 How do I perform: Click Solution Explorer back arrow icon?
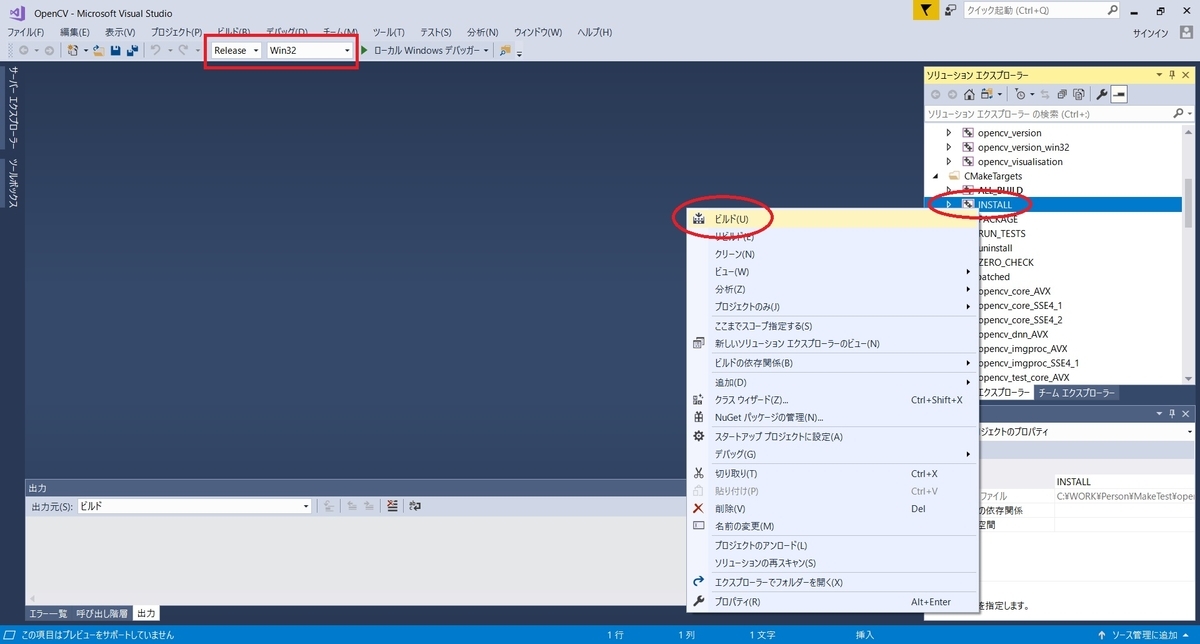pyautogui.click(x=936, y=95)
